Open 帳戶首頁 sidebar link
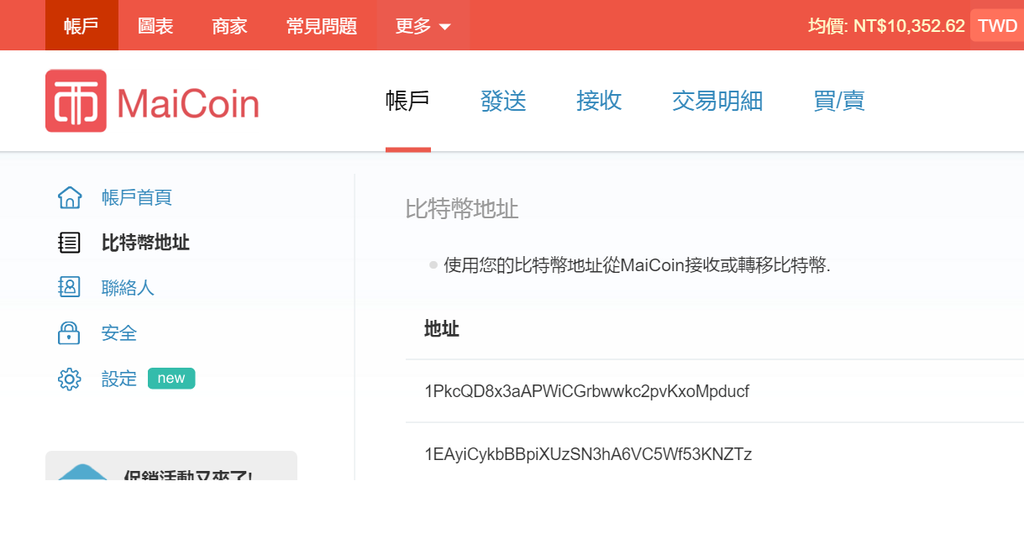Viewport: 1024px width, 544px height. click(x=136, y=197)
